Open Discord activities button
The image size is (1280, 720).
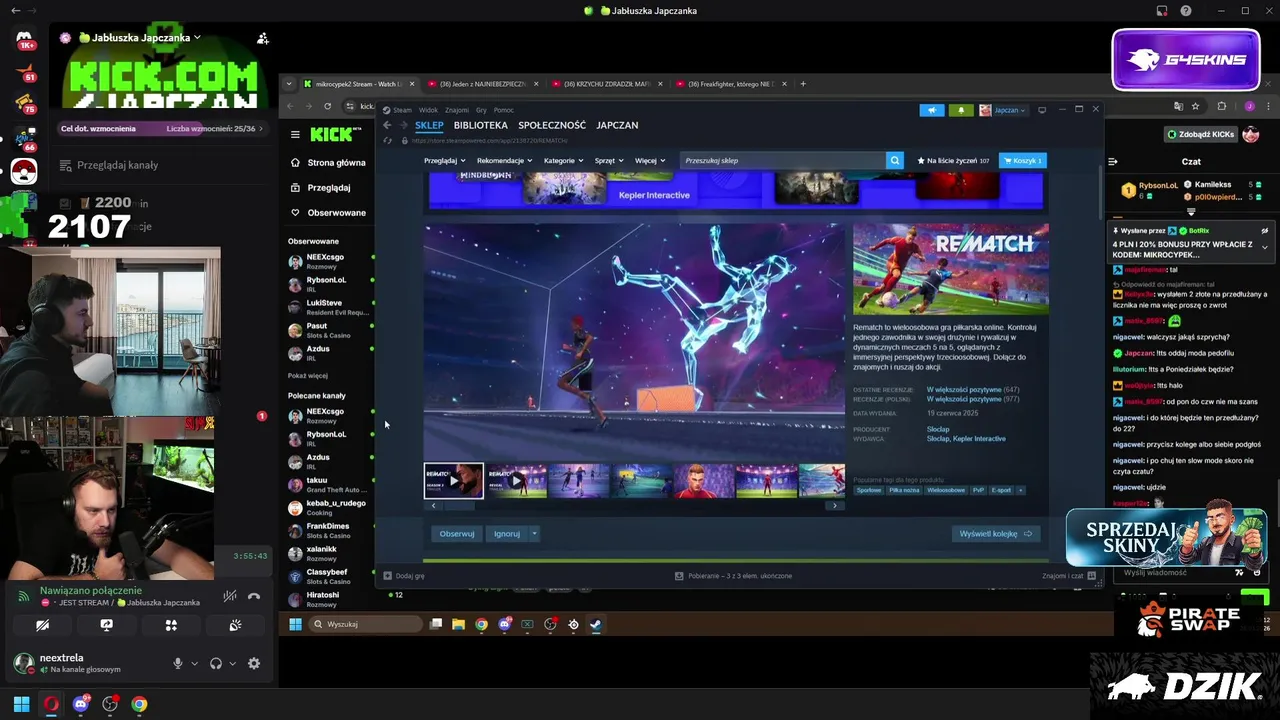coord(171,625)
